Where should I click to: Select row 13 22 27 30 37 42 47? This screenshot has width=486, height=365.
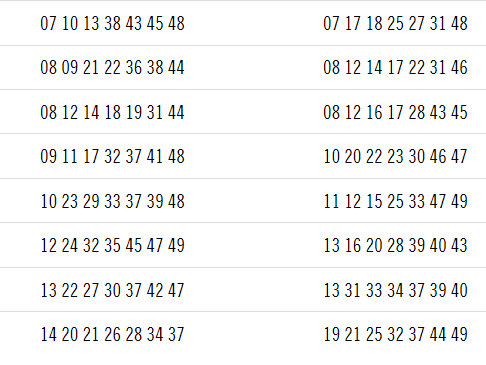(x=112, y=290)
